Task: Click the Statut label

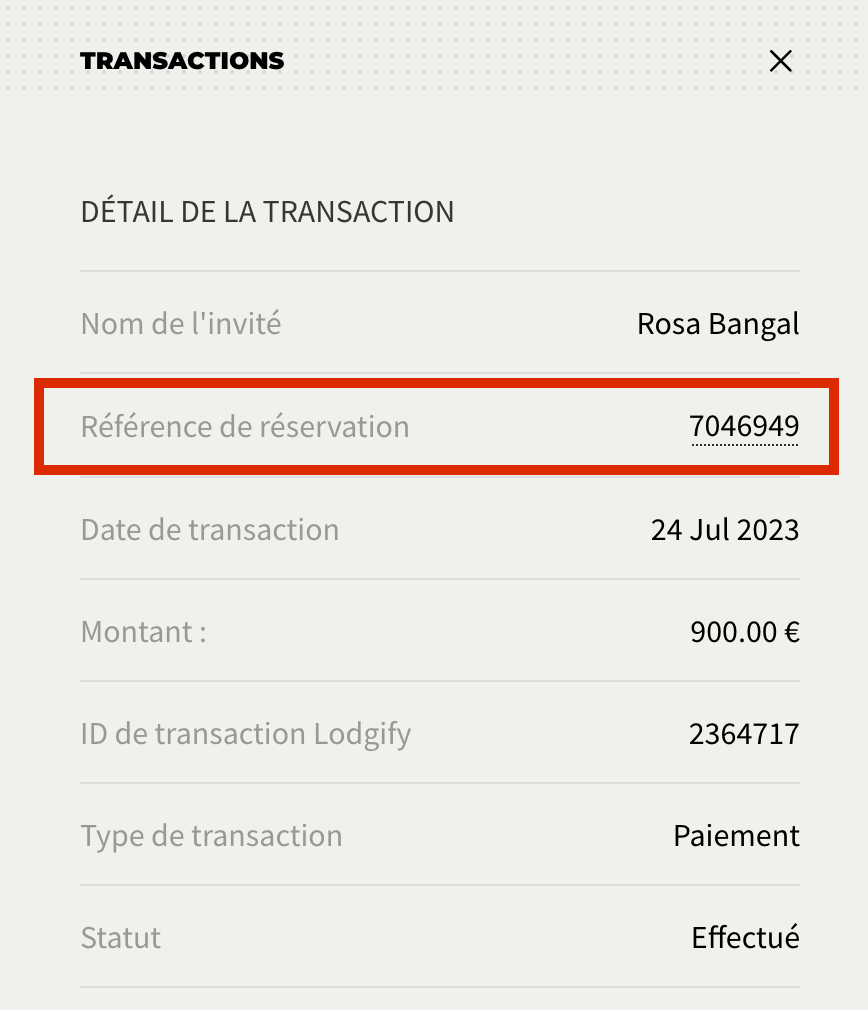Action: click(x=121, y=938)
